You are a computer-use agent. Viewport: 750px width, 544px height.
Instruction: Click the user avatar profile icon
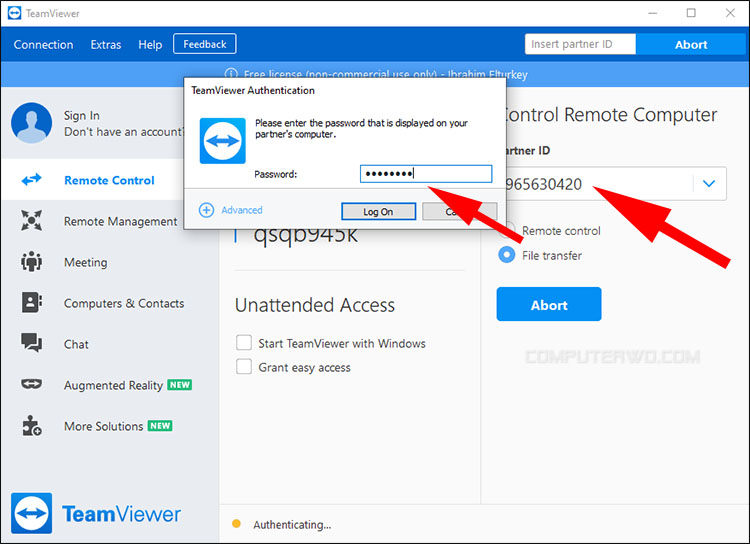(x=32, y=123)
